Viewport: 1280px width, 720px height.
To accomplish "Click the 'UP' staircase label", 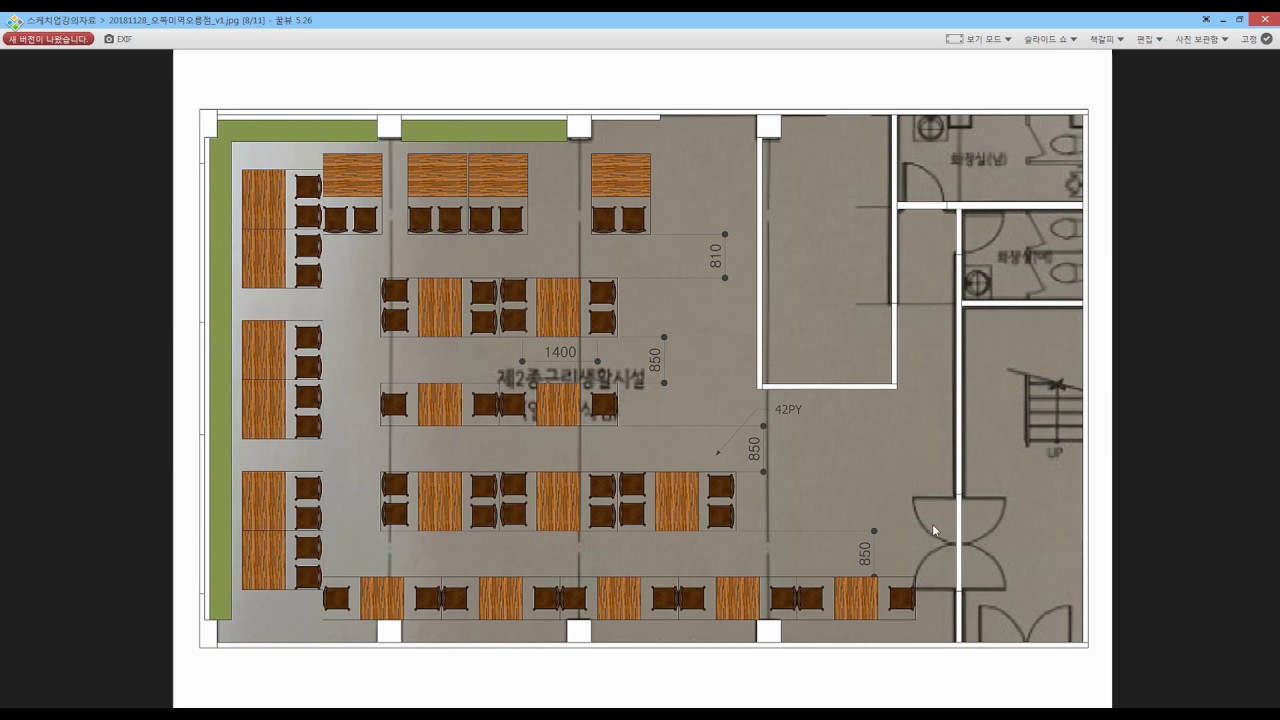I will [x=1054, y=453].
